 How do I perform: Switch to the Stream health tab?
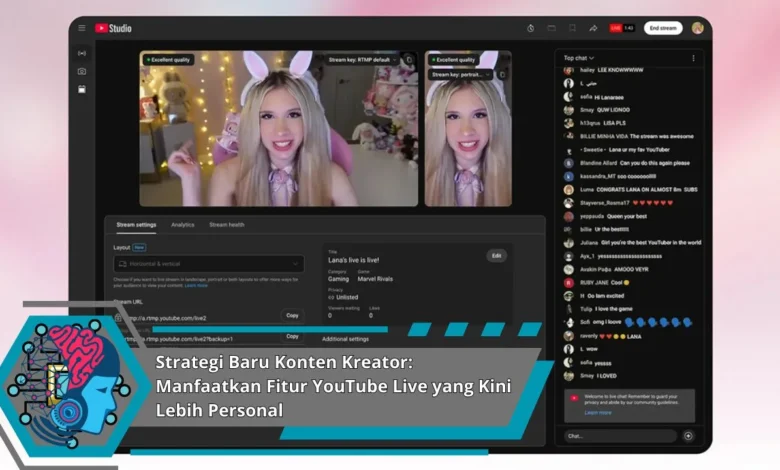click(226, 225)
